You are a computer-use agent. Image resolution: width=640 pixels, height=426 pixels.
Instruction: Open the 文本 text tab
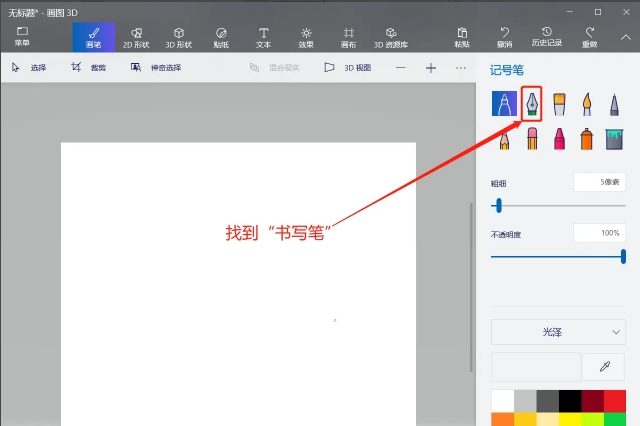[x=263, y=38]
